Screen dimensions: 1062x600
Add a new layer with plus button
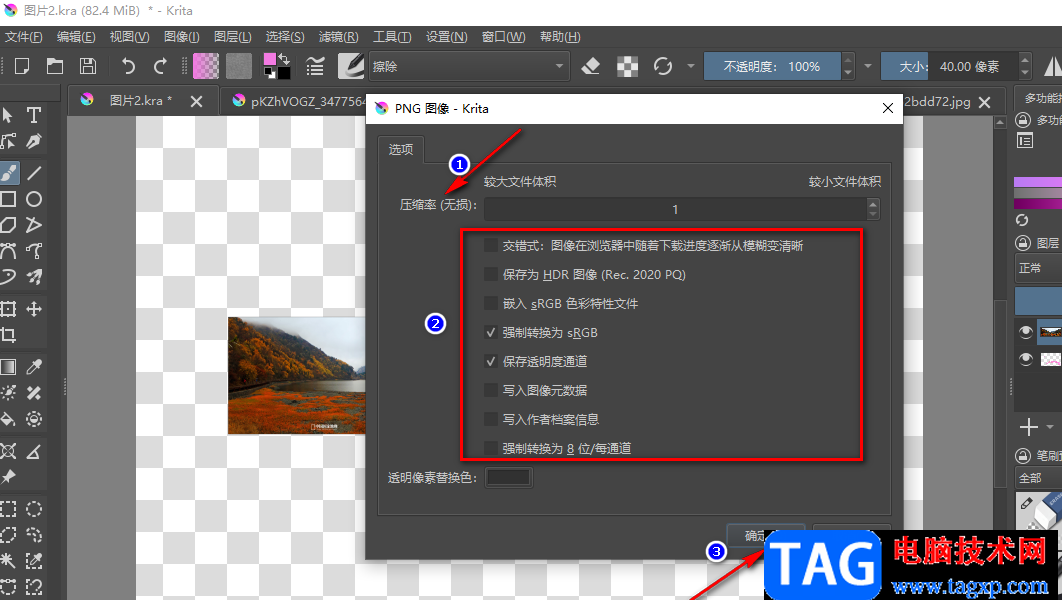point(1028,427)
